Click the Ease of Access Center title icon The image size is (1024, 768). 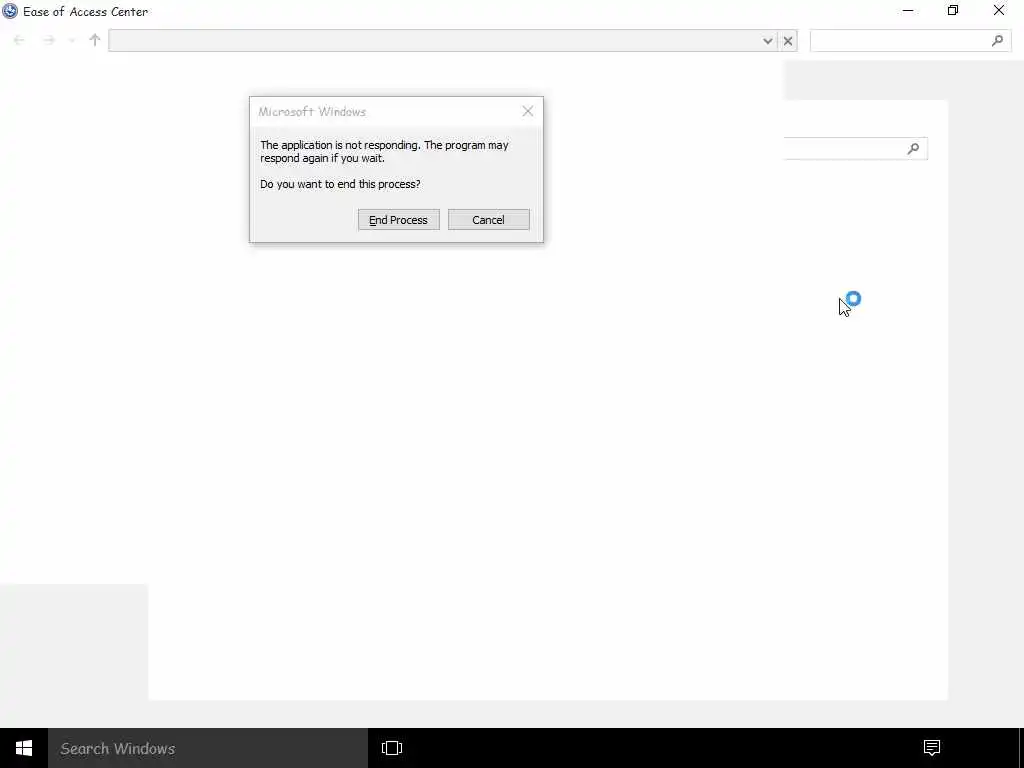10,11
